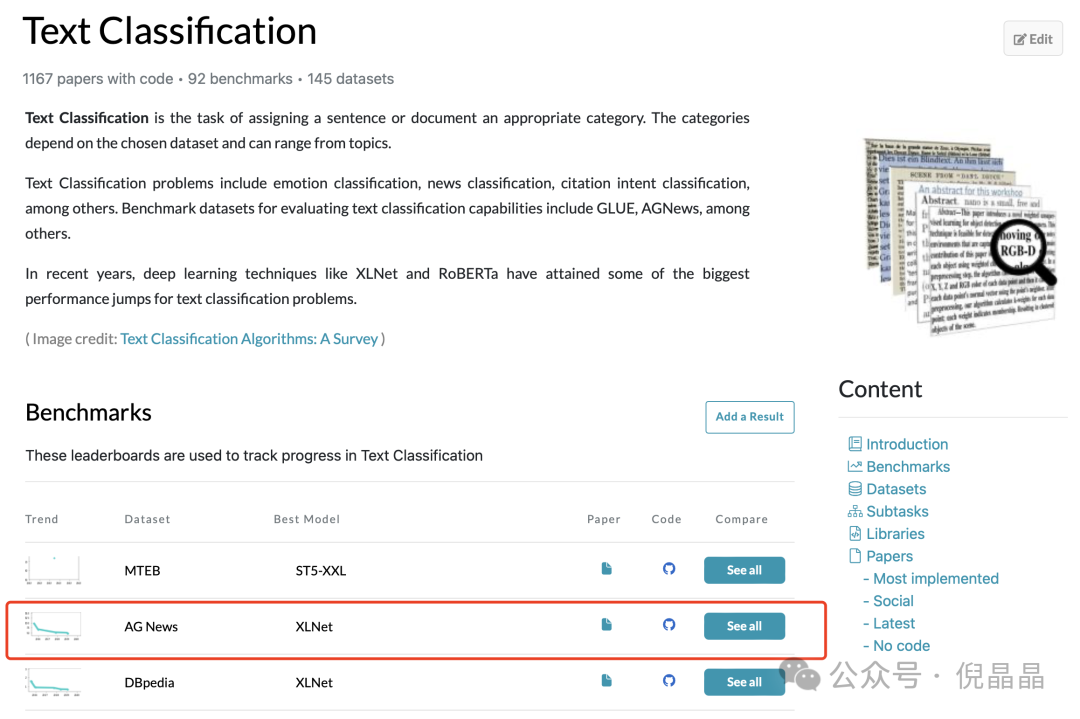Click the Datasets database icon in Content
This screenshot has width=1080, height=719.
855,488
